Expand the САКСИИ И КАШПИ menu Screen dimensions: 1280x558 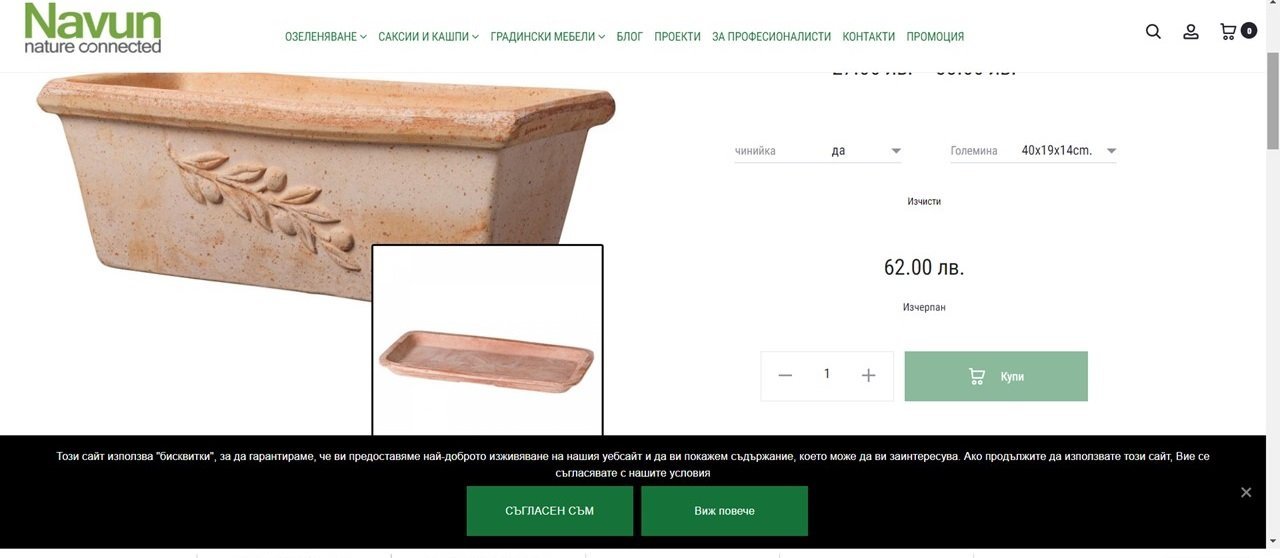click(x=428, y=37)
